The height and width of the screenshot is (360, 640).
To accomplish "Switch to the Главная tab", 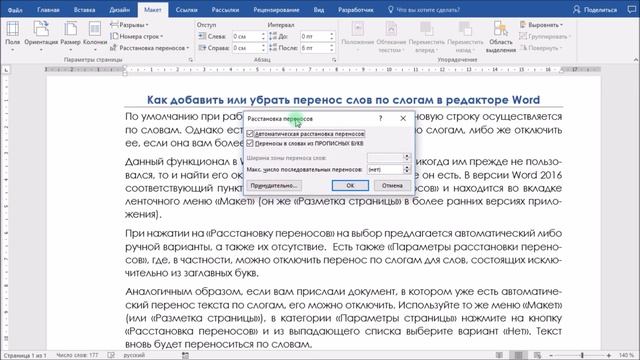I will [48, 10].
